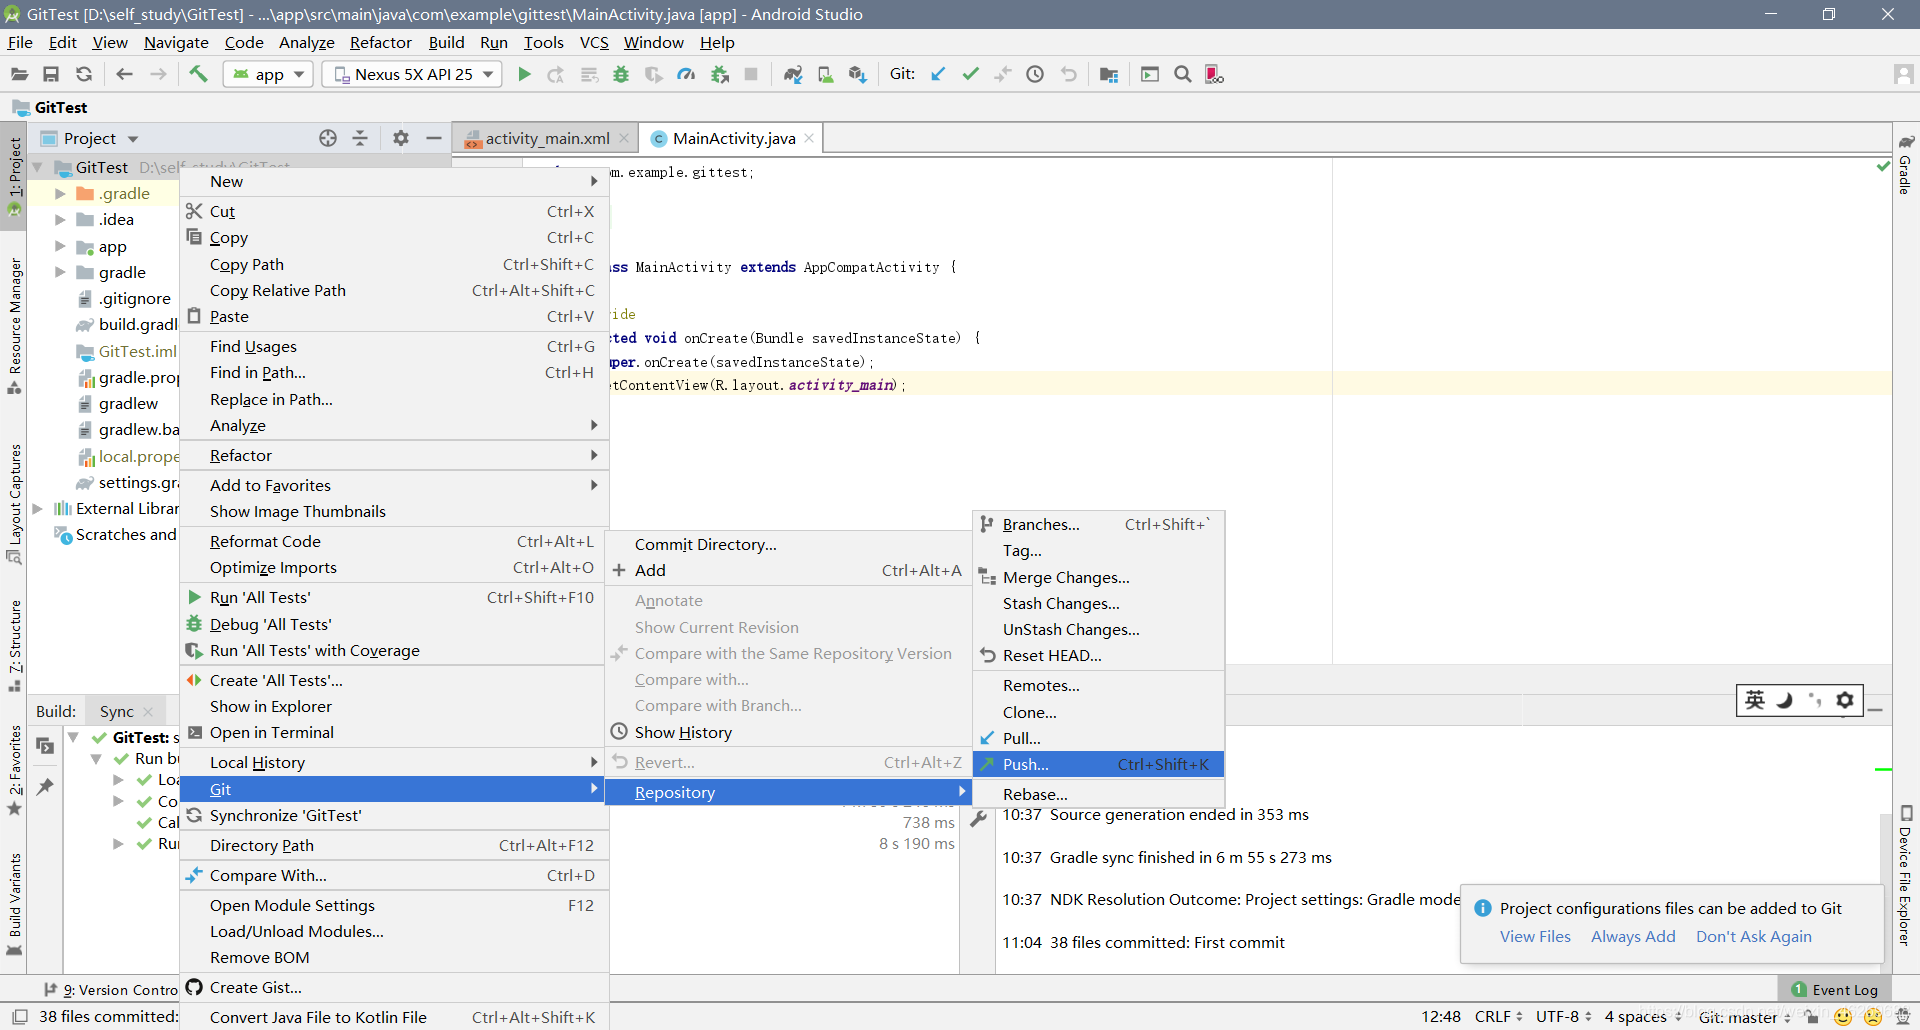1920x1030 pixels.
Task: Click the View Files link
Action: [x=1535, y=936]
